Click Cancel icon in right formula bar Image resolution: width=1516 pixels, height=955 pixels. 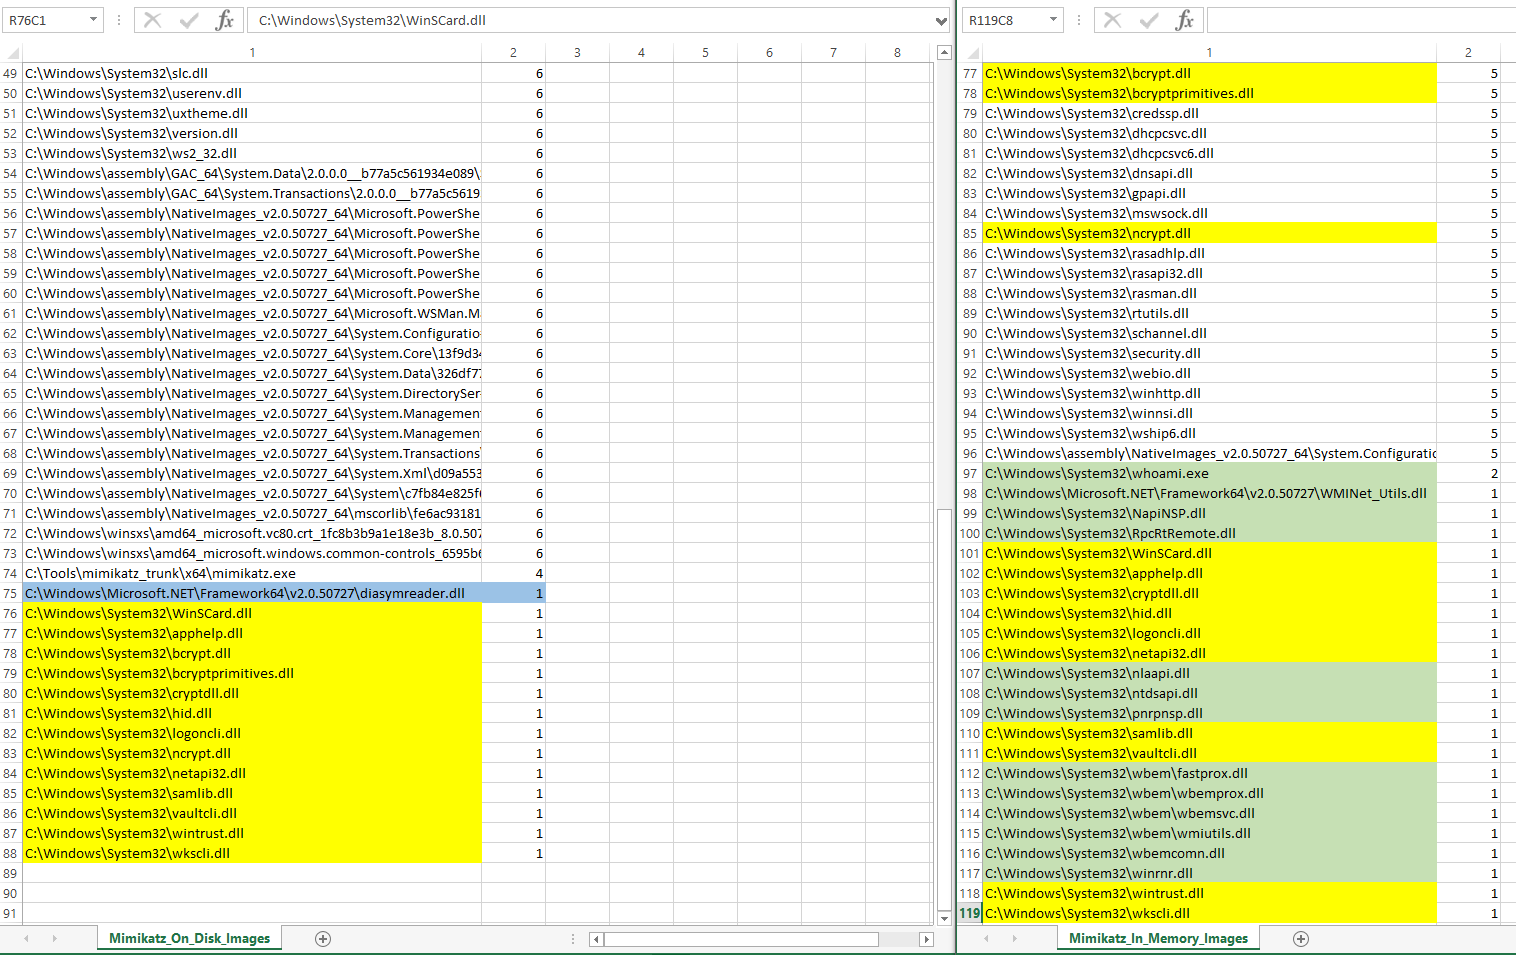[1112, 20]
